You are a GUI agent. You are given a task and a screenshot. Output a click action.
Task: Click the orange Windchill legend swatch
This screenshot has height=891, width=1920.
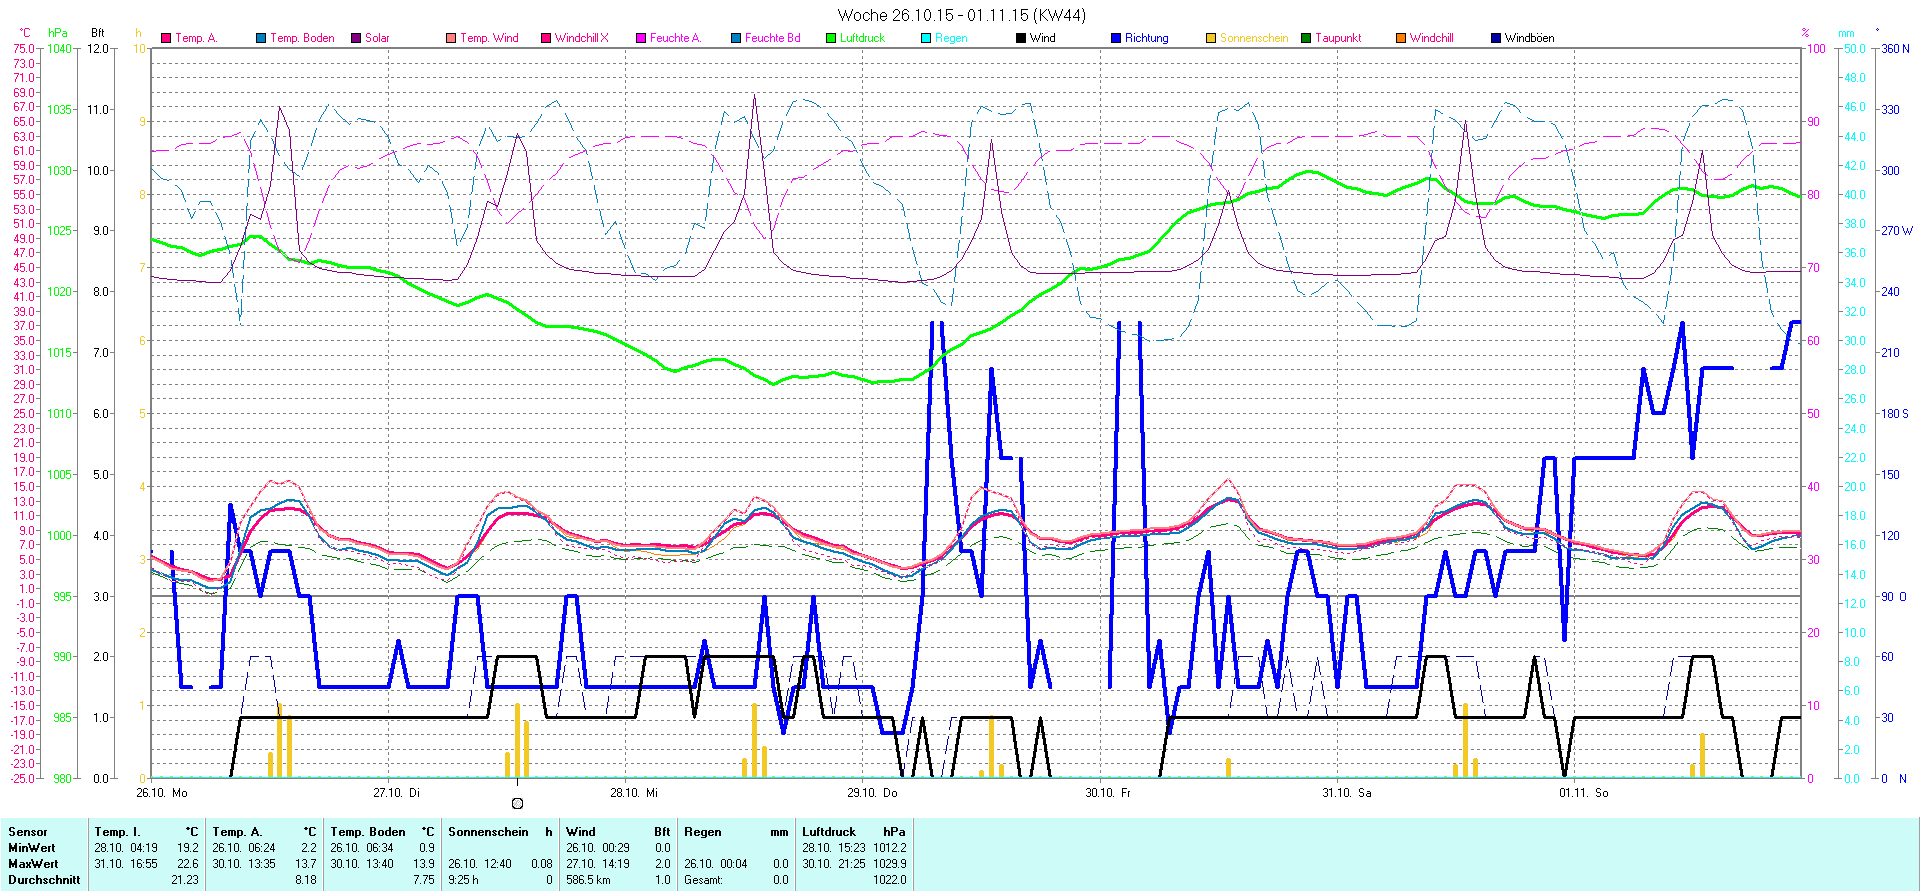coord(1401,38)
